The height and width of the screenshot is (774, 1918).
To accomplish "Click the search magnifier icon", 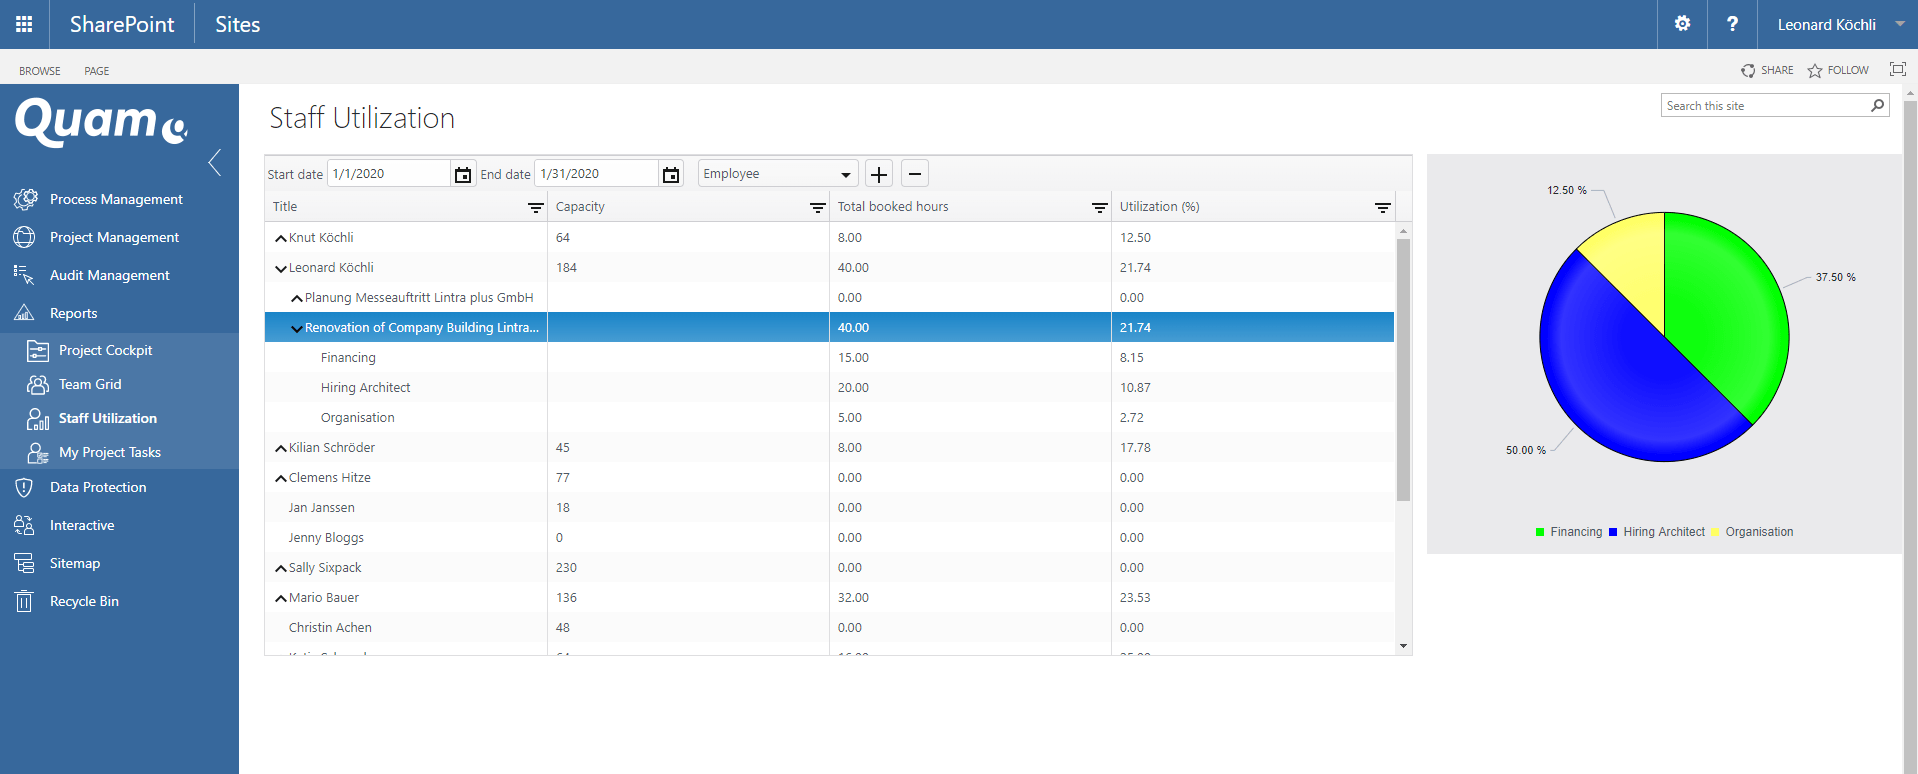I will click(x=1877, y=106).
